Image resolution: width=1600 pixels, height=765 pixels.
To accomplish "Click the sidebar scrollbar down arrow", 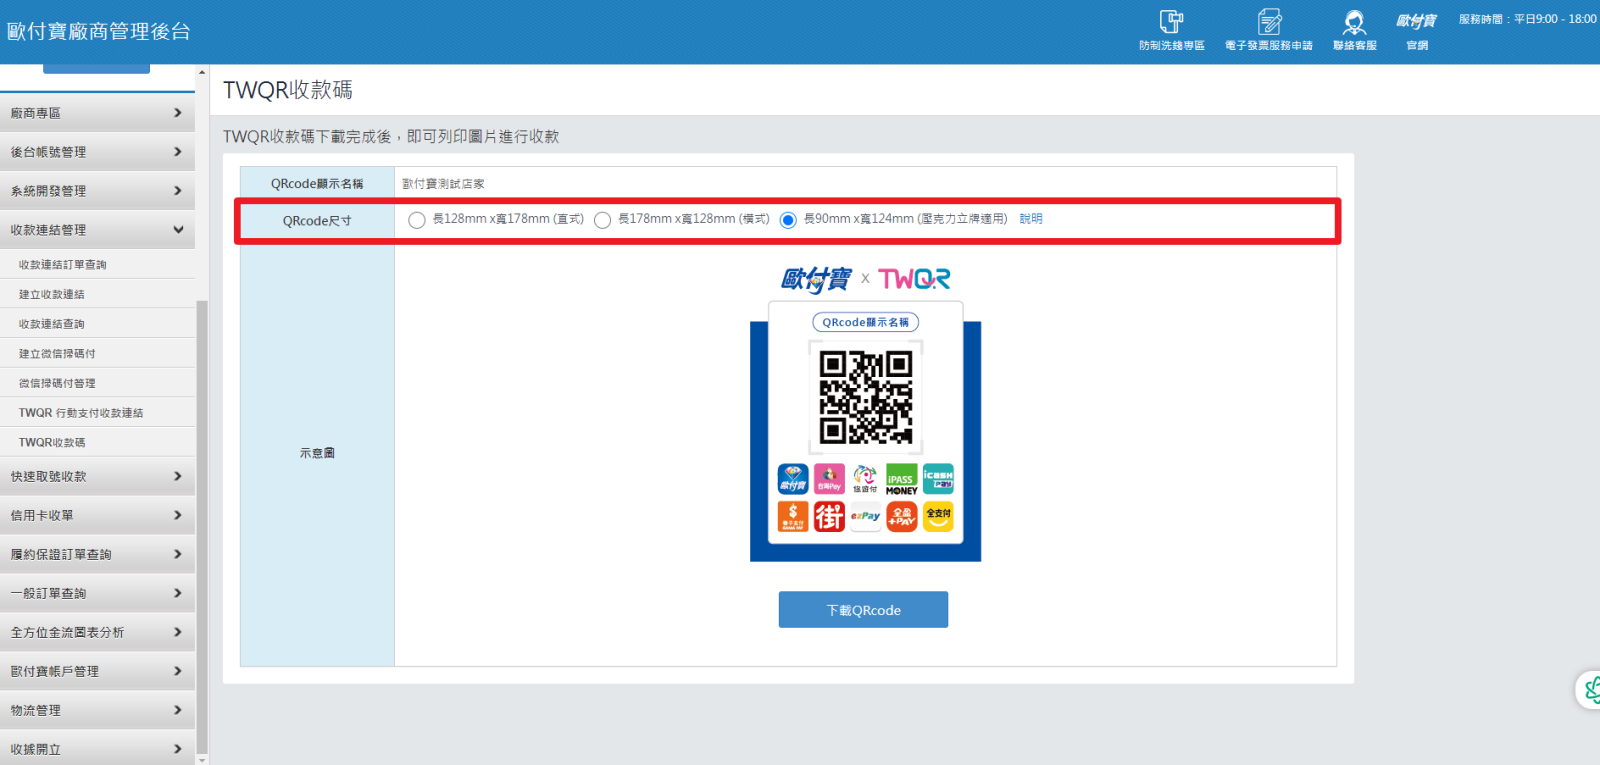I will point(202,760).
